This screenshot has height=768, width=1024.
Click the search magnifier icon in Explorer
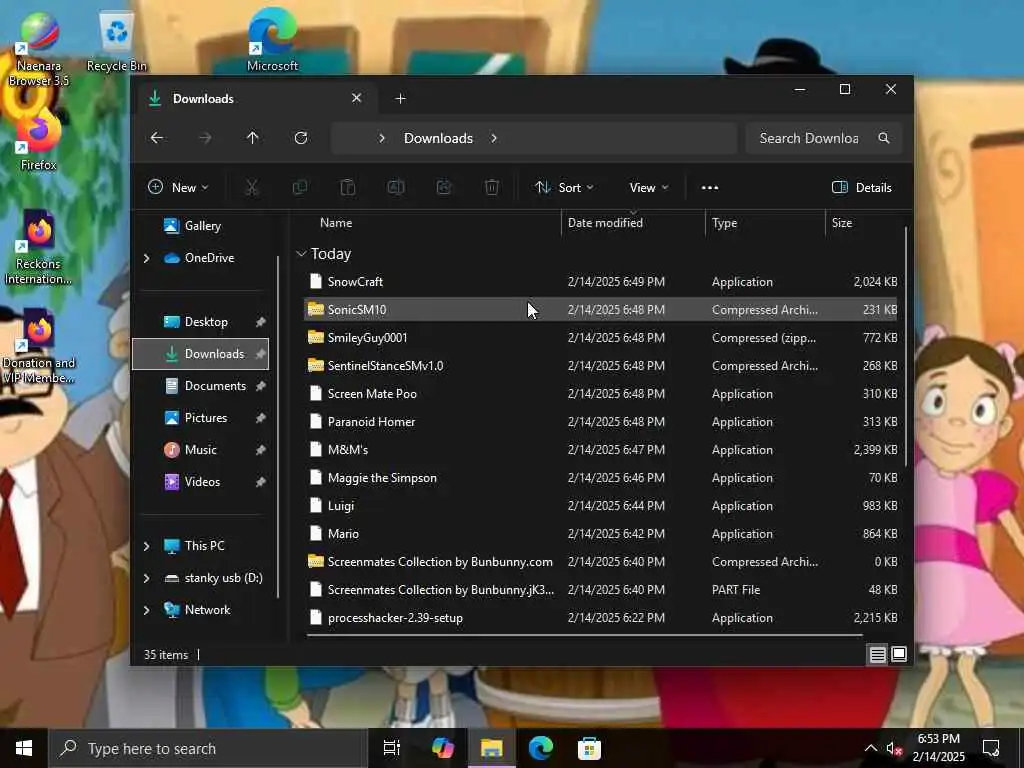point(884,138)
